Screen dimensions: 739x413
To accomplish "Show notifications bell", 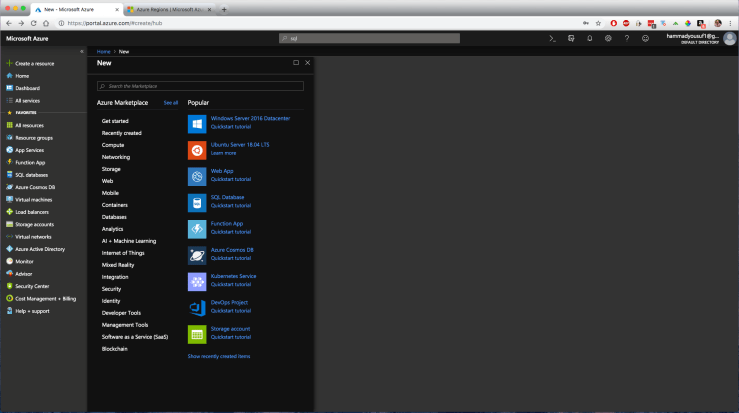I will pos(590,39).
